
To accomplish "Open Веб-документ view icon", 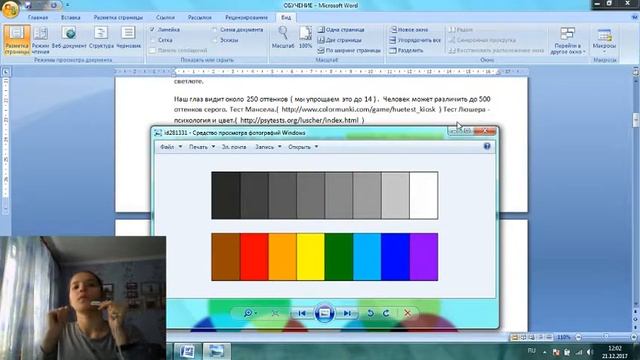I will tap(69, 38).
